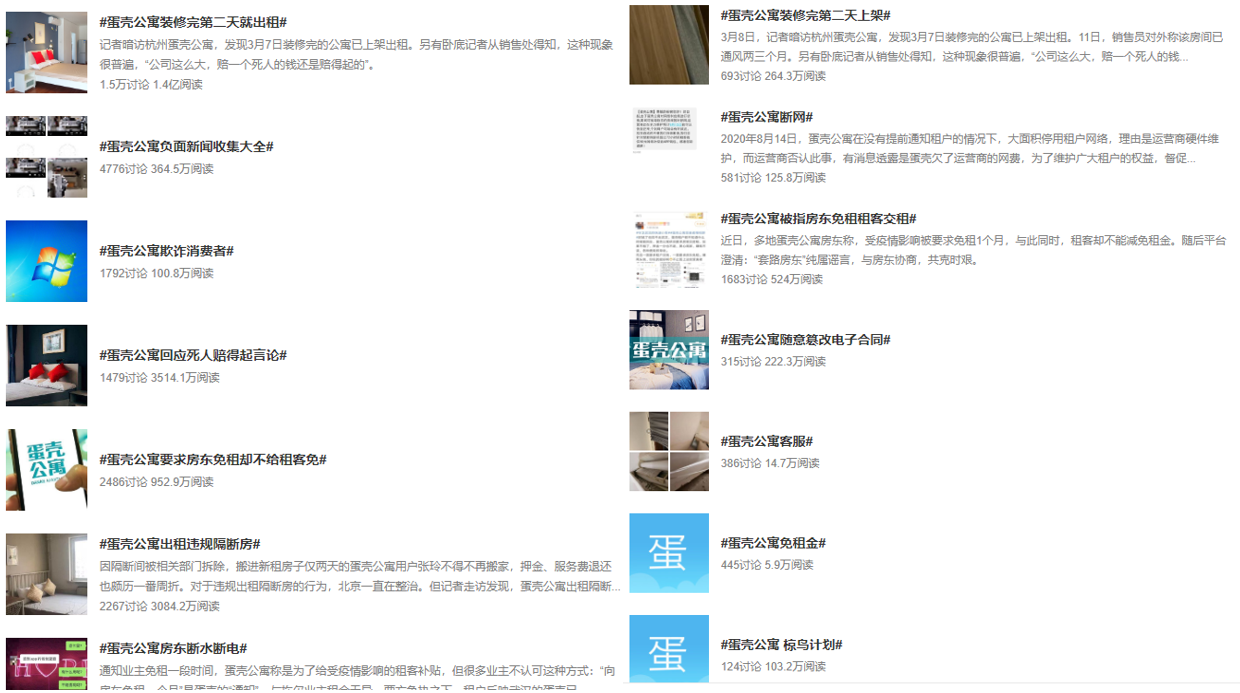Open topic #蛋壳公寓免租金#
Viewport: 1240px width, 693px height.
(773, 543)
